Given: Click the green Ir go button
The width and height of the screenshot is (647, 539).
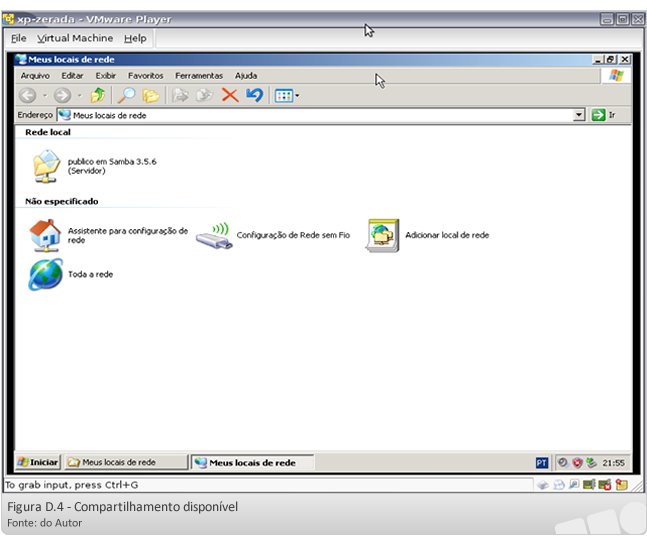Looking at the screenshot, I should [x=604, y=115].
